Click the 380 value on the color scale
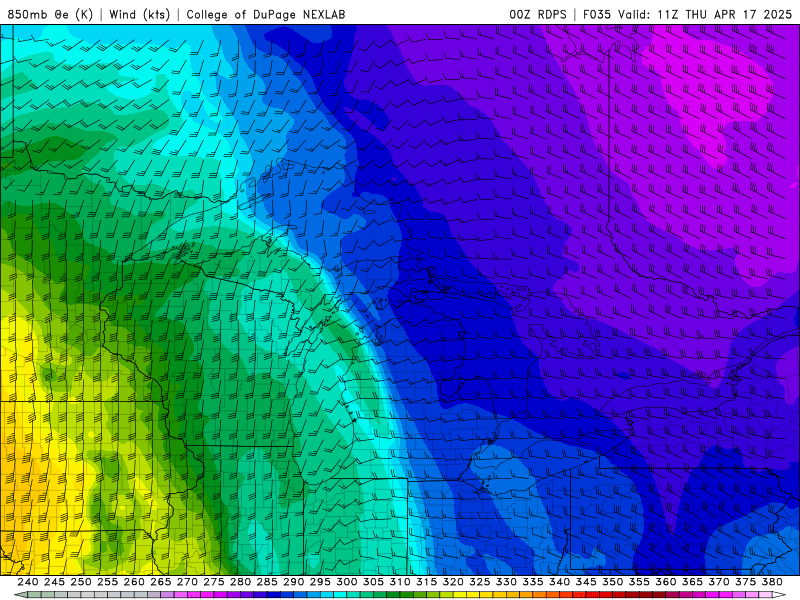Screen dimensions: 800x600 click(772, 582)
